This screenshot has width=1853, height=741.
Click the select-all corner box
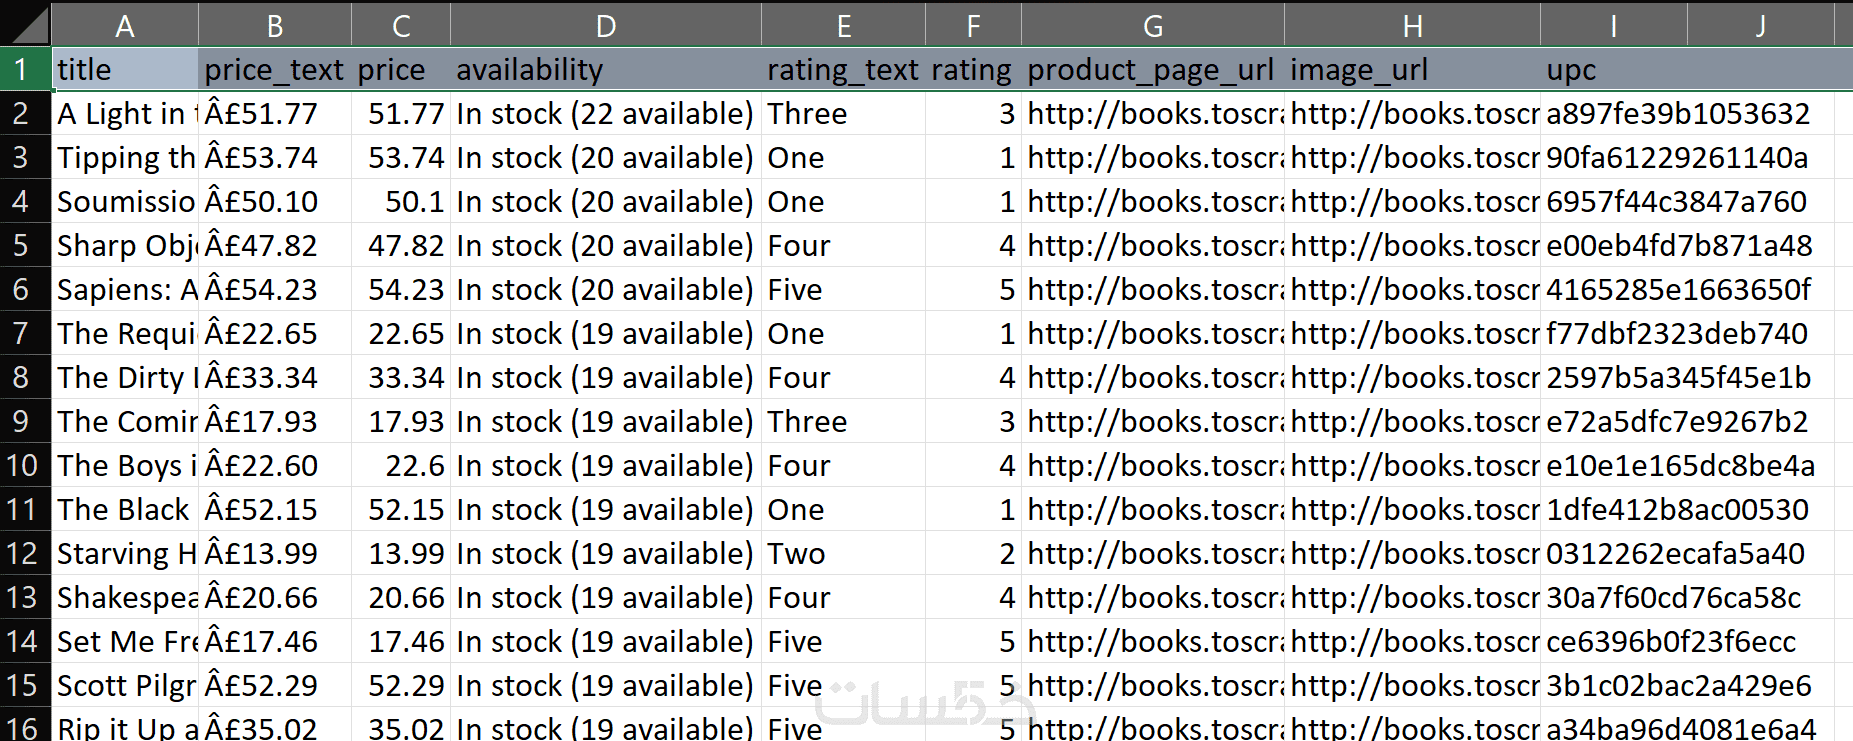pyautogui.click(x=24, y=24)
